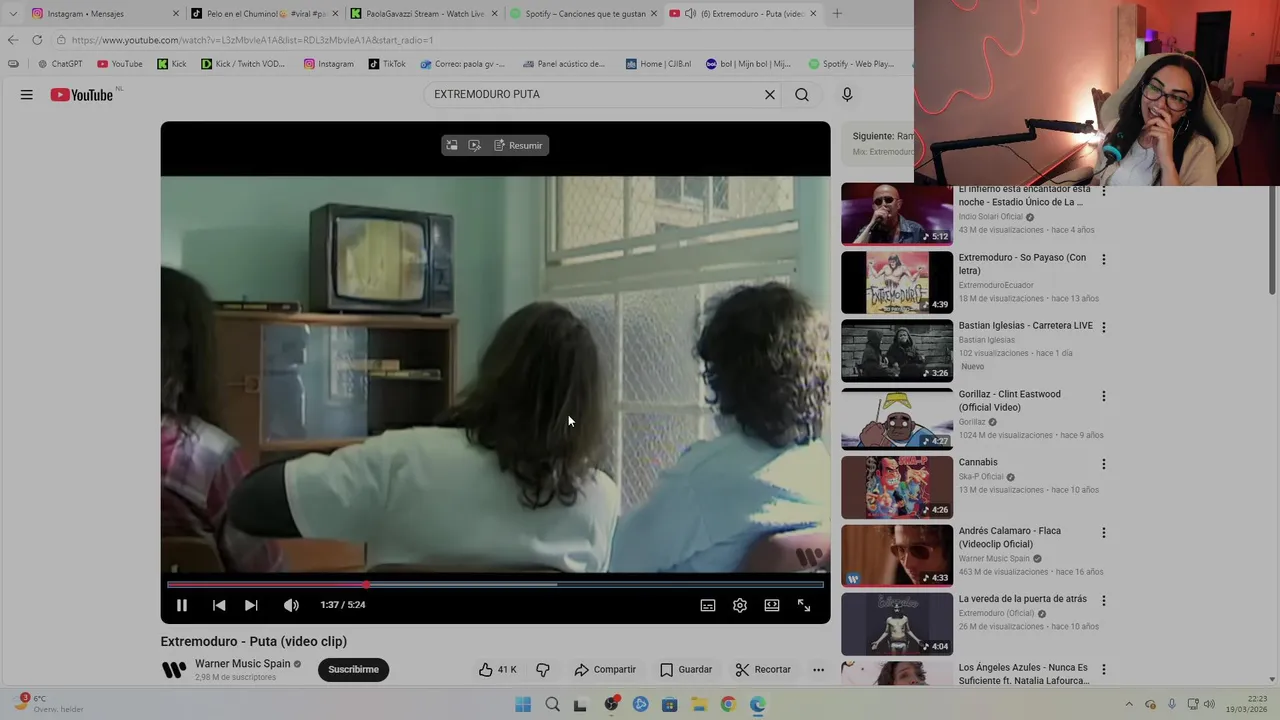Open the ChatGPT bookmark
The height and width of the screenshot is (720, 1280).
(59, 64)
